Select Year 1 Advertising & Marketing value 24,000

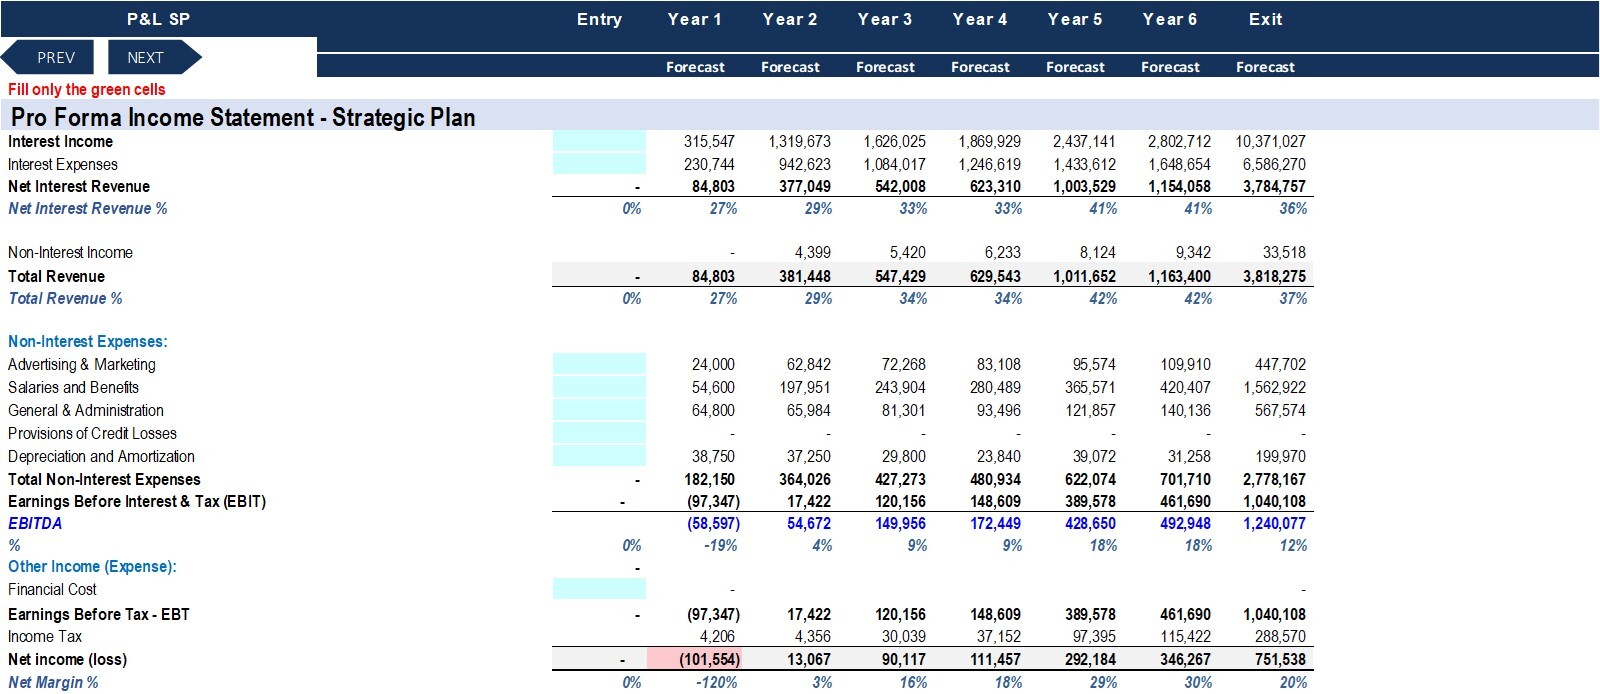pos(713,364)
